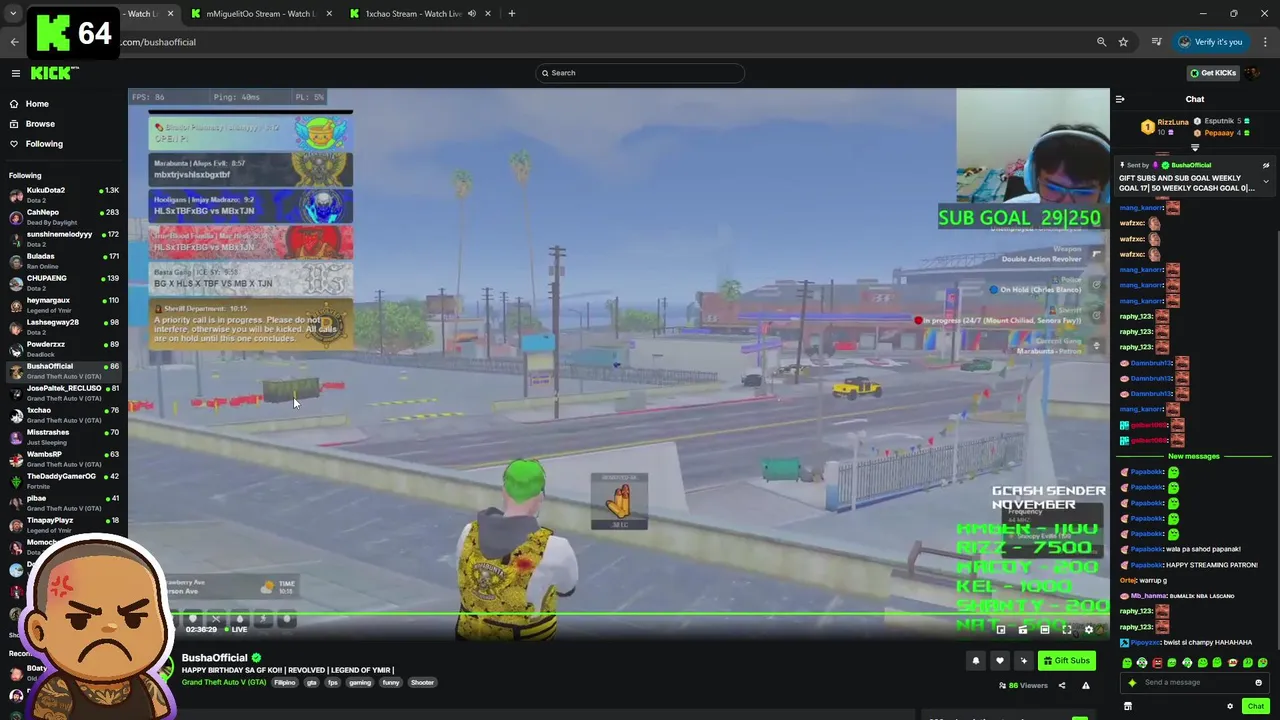Open the chat shop icon

coord(1128,707)
